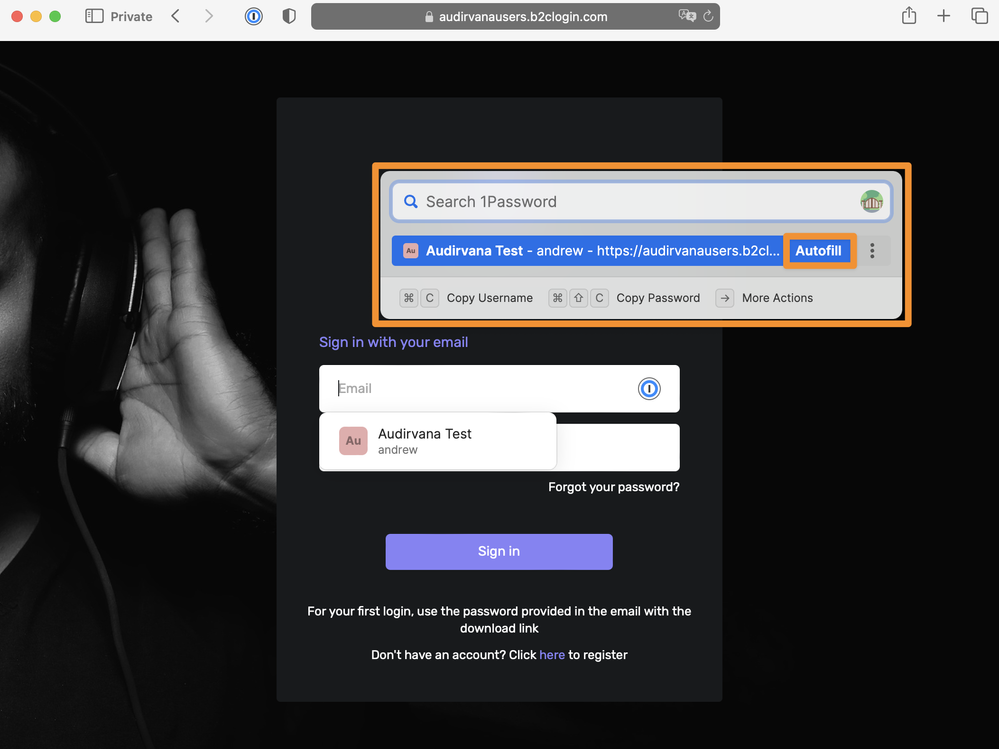Viewport: 999px width, 749px height.
Task: Toggle the Safari sidebar button
Action: 94,16
